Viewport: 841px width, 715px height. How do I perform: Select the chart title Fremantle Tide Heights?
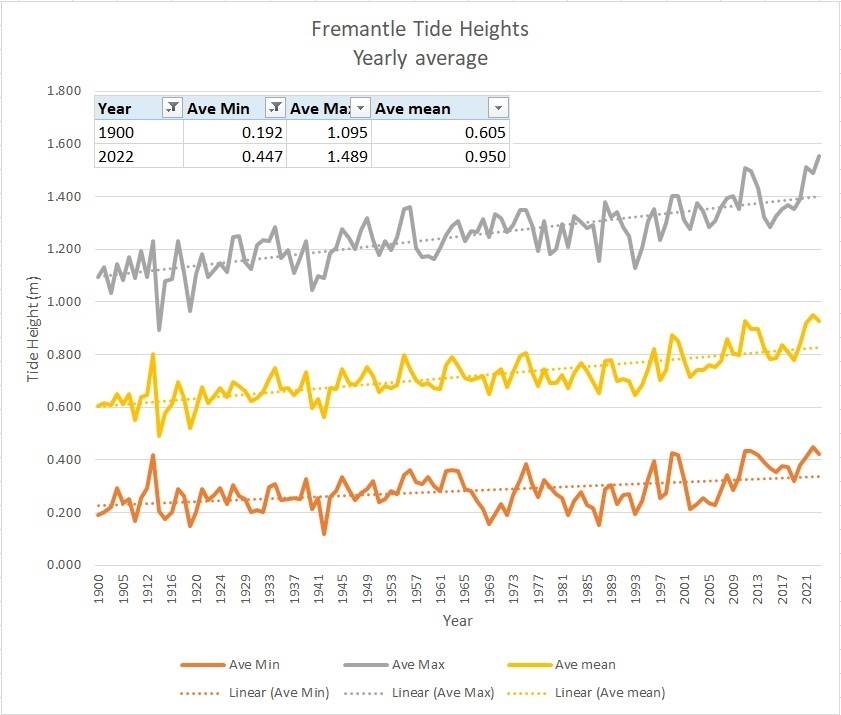click(x=420, y=29)
